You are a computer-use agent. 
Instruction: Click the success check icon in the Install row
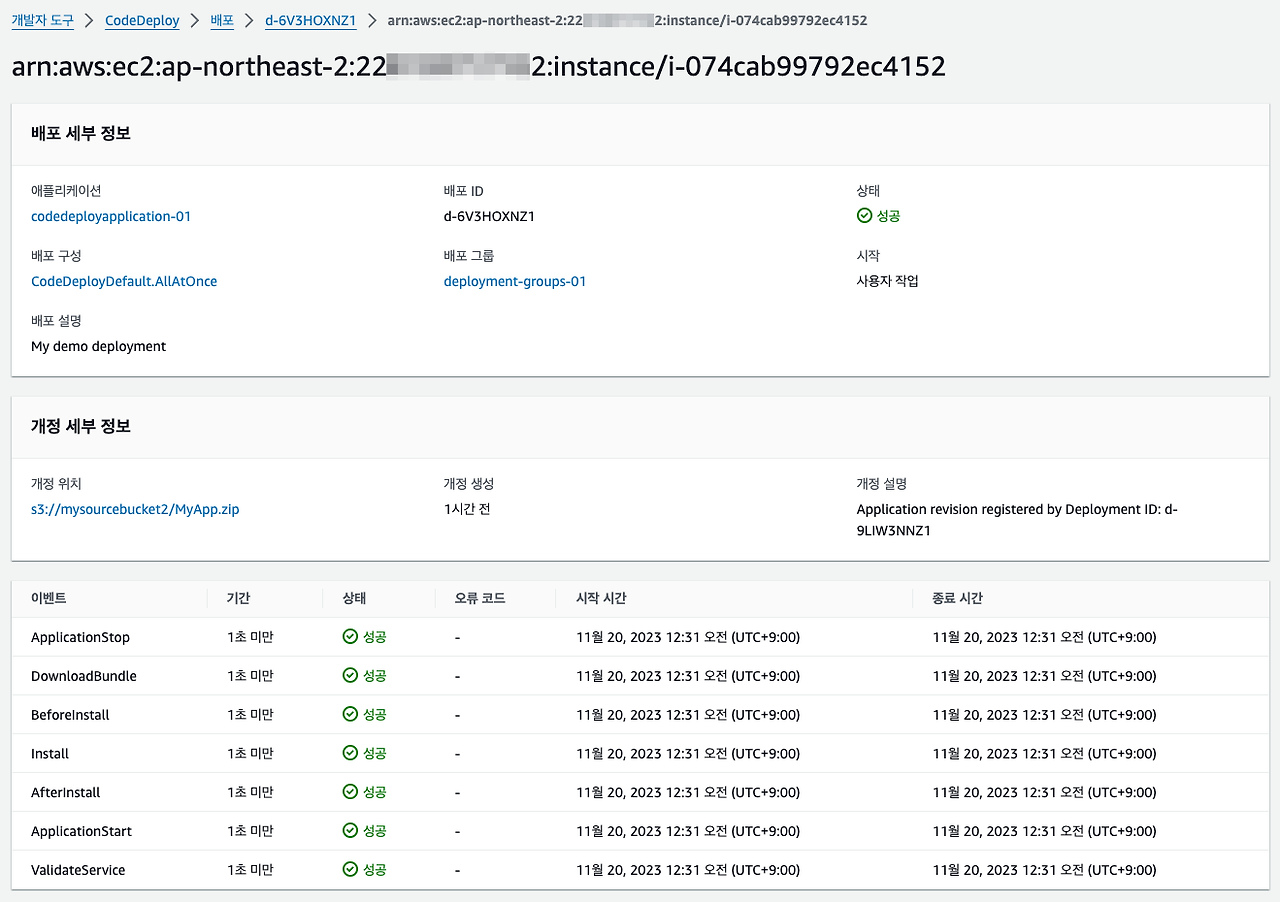click(x=350, y=753)
